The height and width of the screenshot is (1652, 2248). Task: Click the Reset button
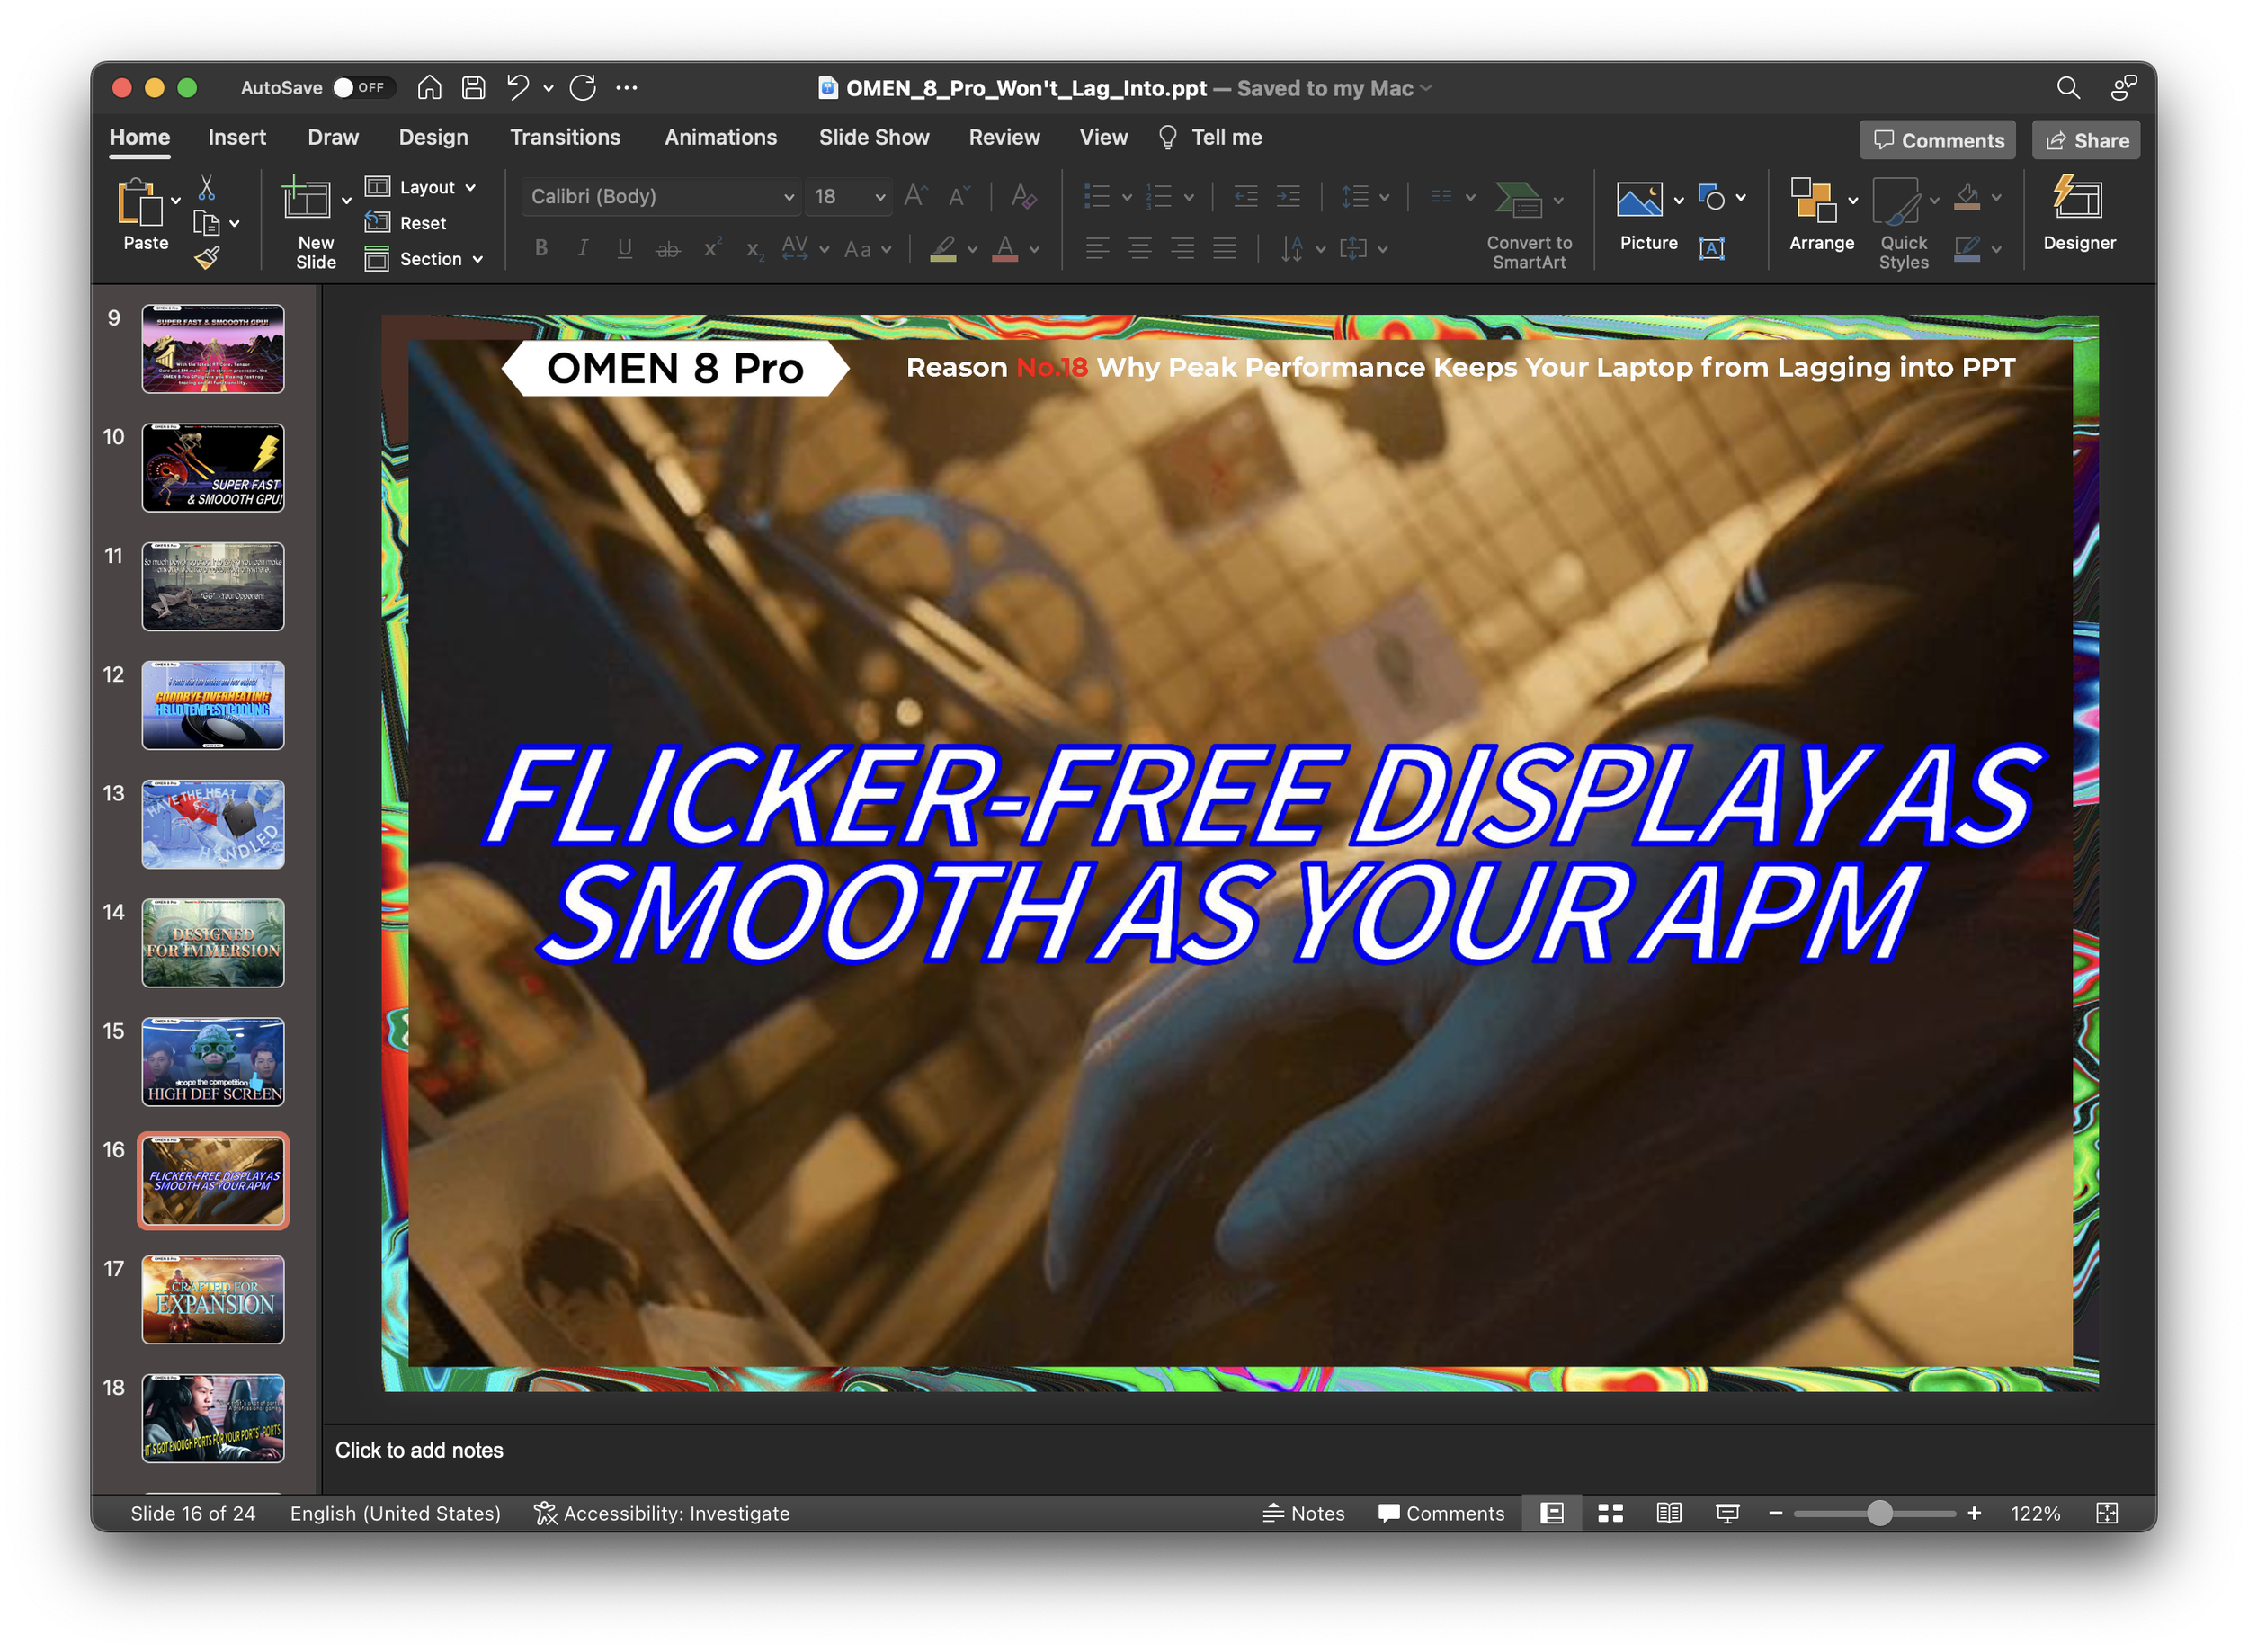point(407,223)
